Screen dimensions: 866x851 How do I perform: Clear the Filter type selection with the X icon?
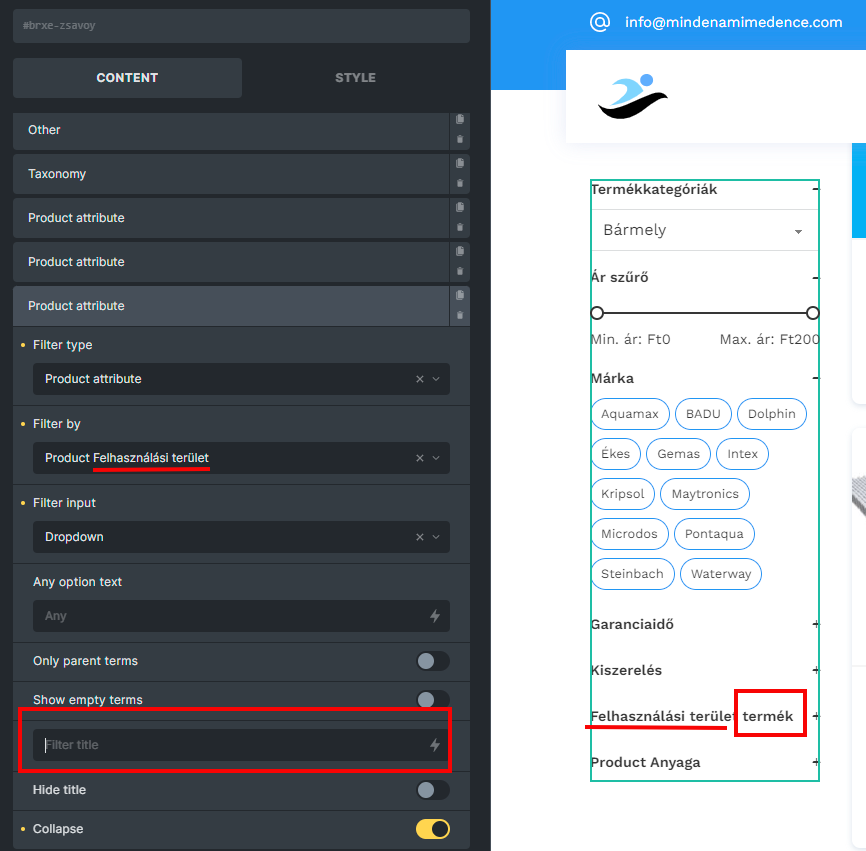(419, 379)
